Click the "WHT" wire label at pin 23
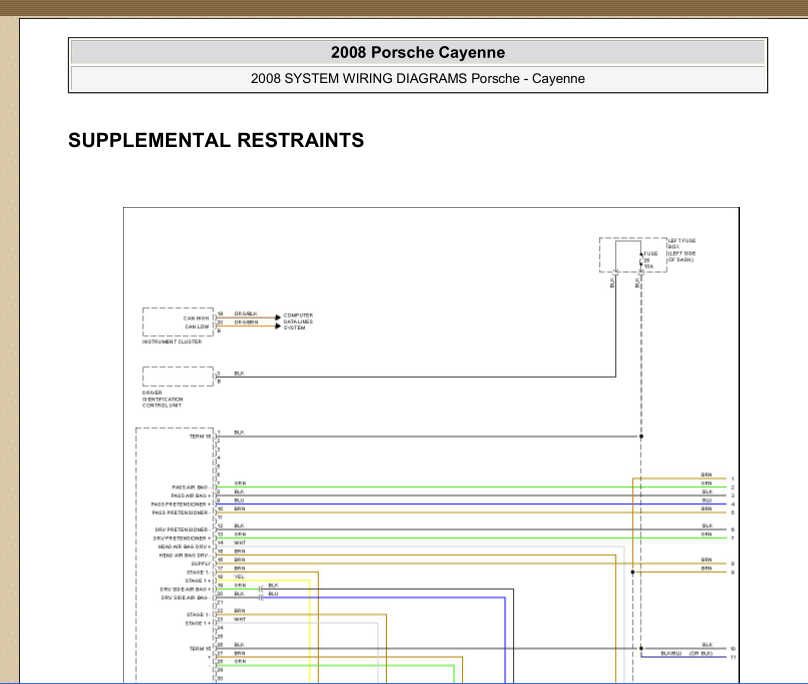Screen dimensions: 808x684 click(240, 619)
